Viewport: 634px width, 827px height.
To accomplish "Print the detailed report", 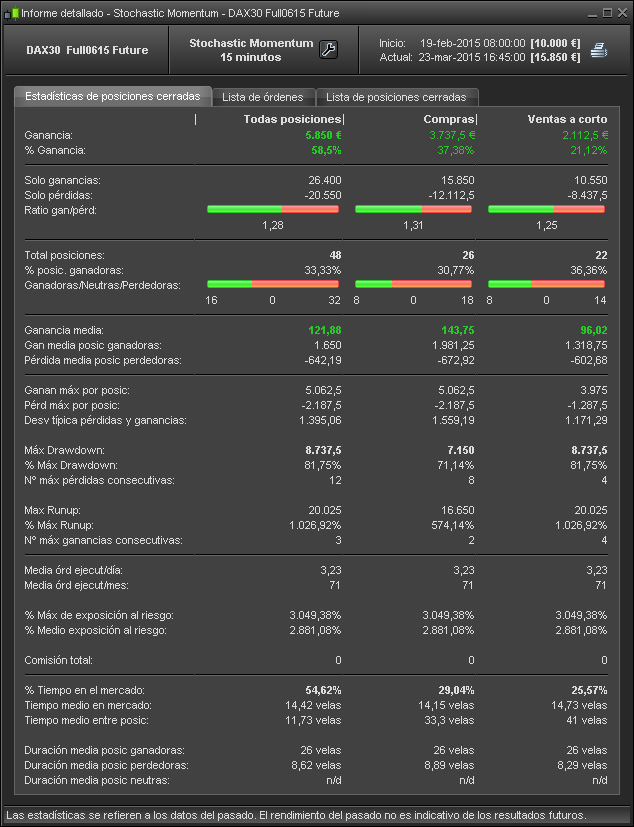I will pyautogui.click(x=599, y=50).
